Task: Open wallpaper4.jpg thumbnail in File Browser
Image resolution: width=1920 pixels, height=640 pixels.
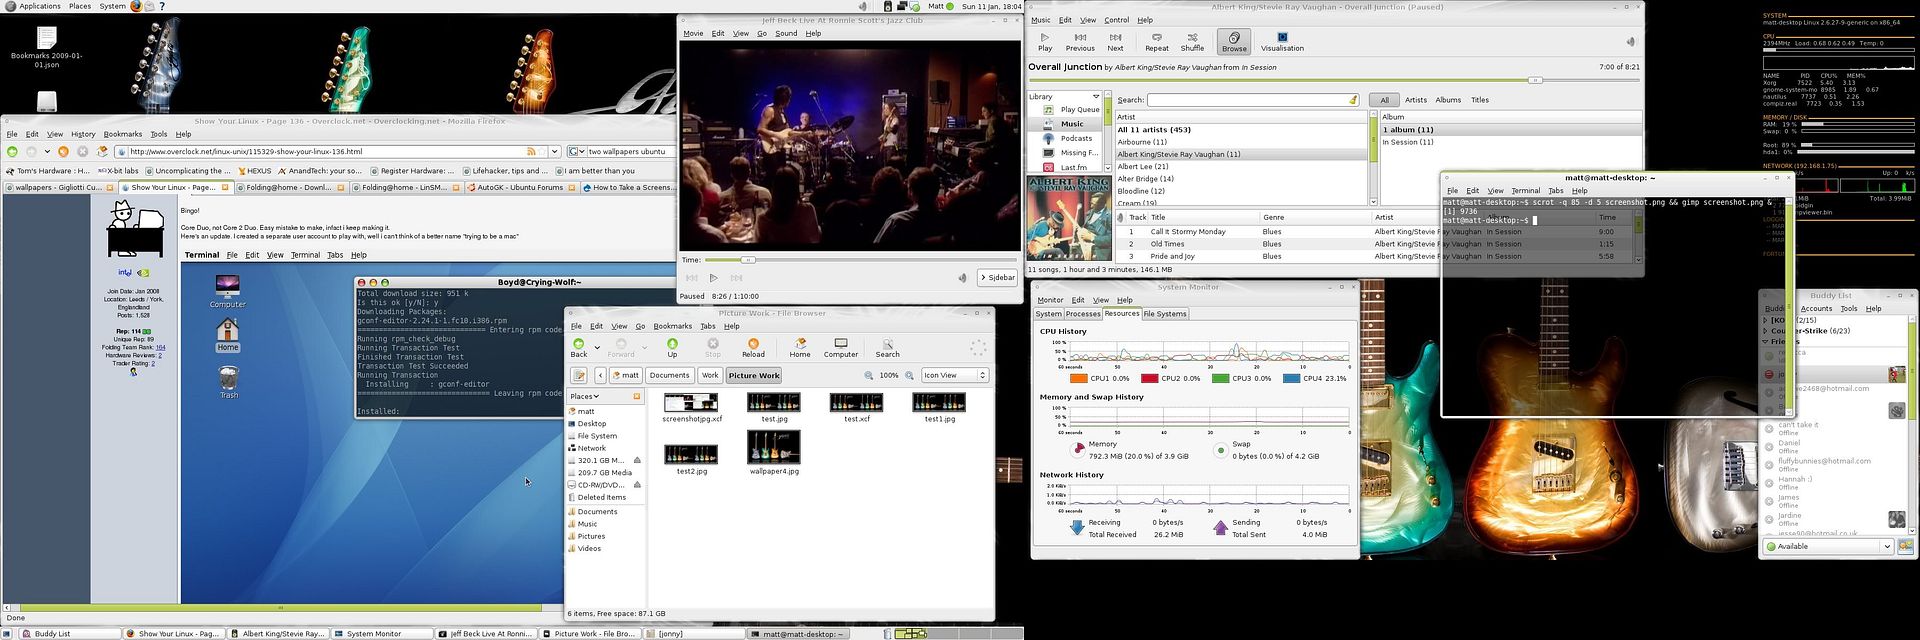Action: 774,446
